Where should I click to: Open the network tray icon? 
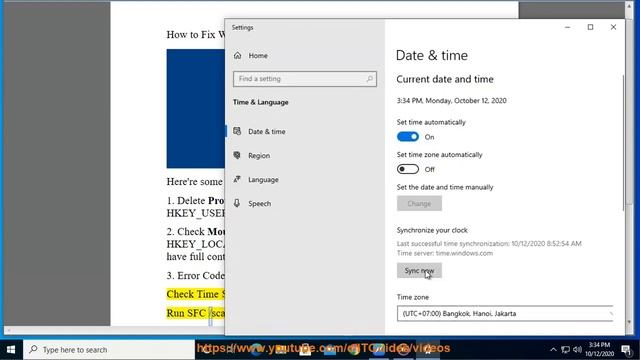(x=565, y=349)
